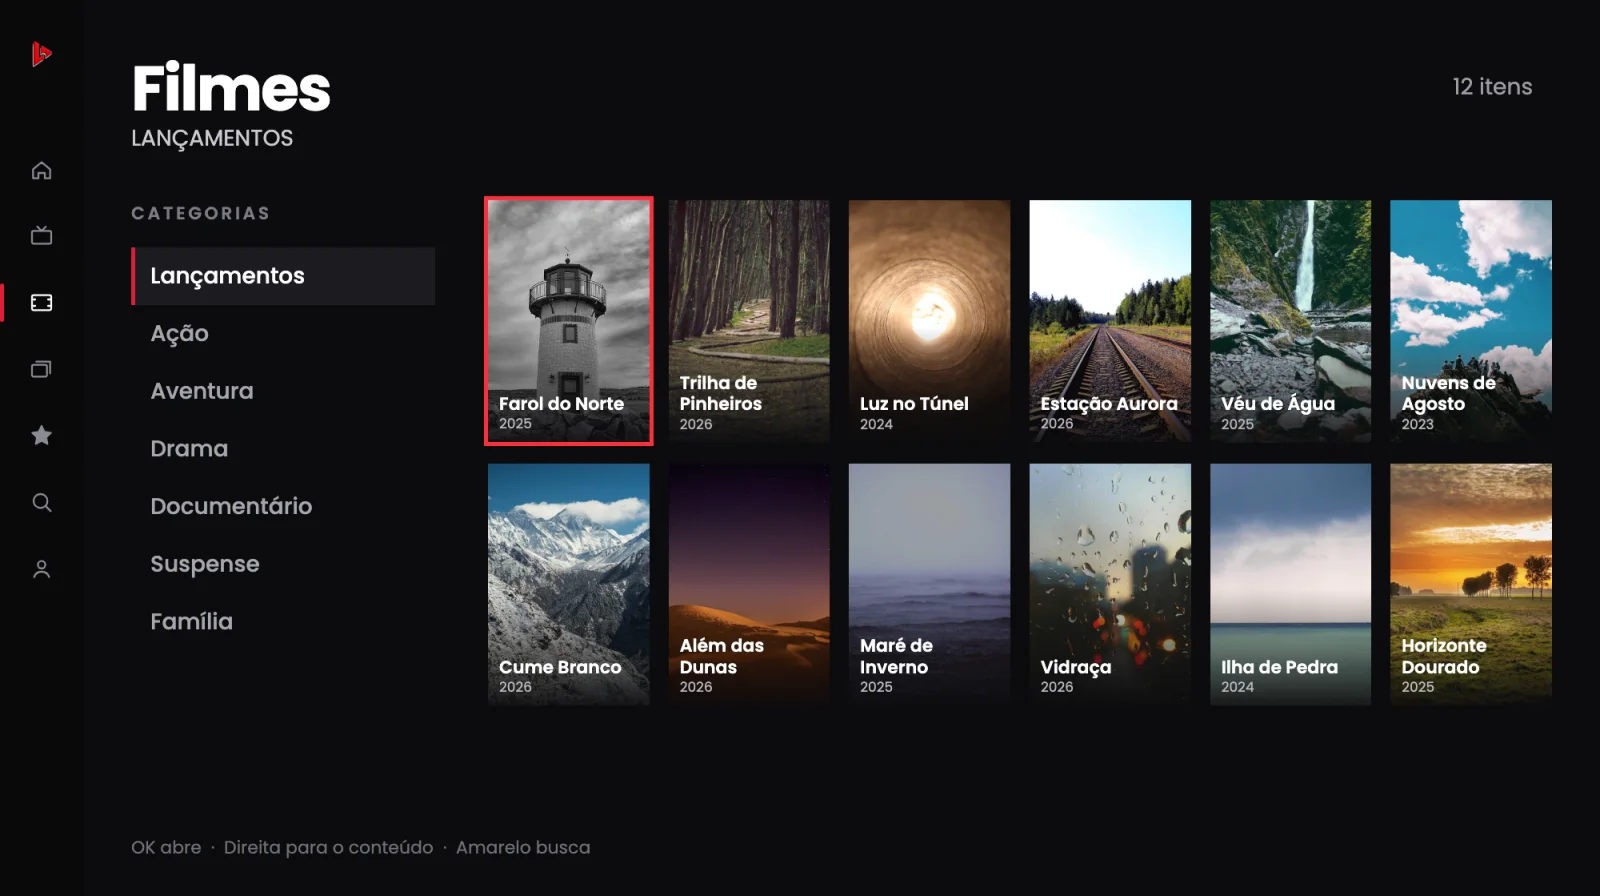Click the 'OK abre' hint text
Viewport: 1600px width, 896px height.
point(166,847)
